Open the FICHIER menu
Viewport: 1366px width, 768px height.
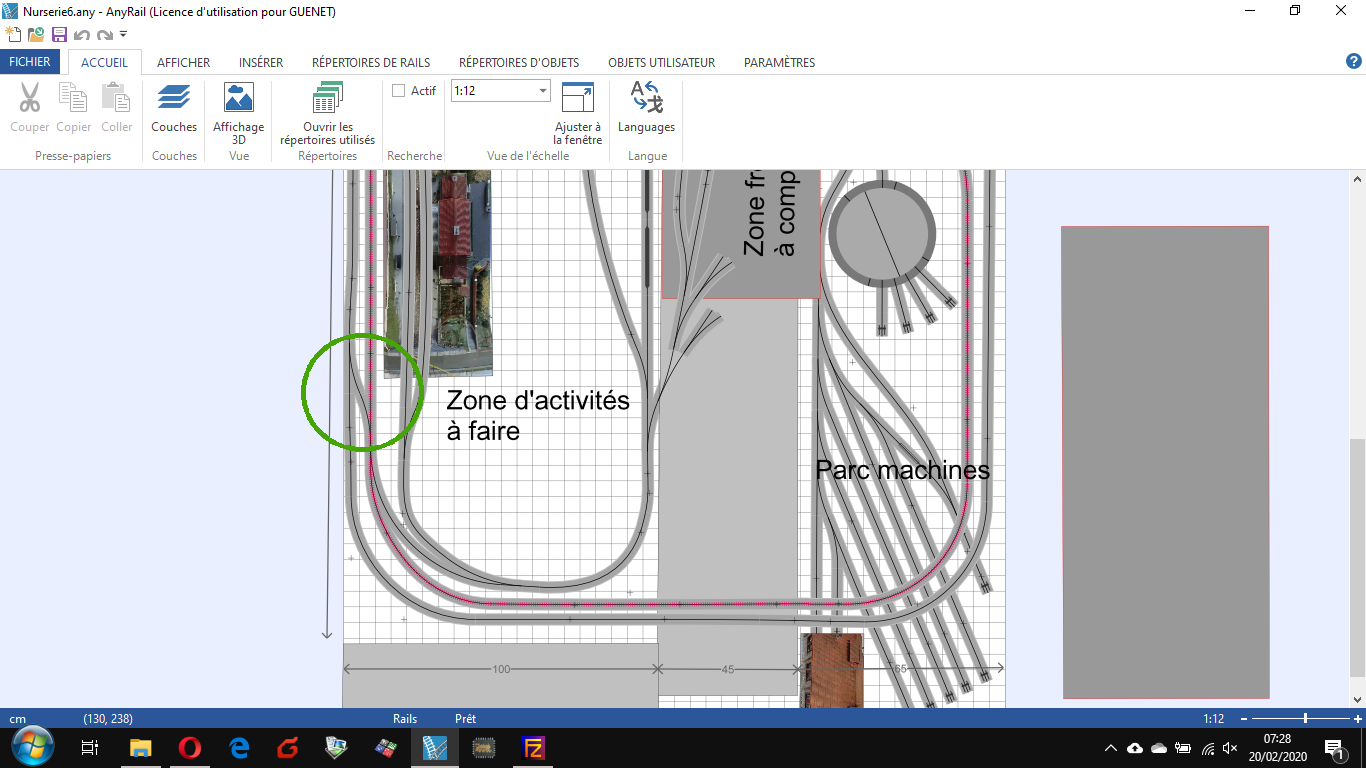[30, 62]
